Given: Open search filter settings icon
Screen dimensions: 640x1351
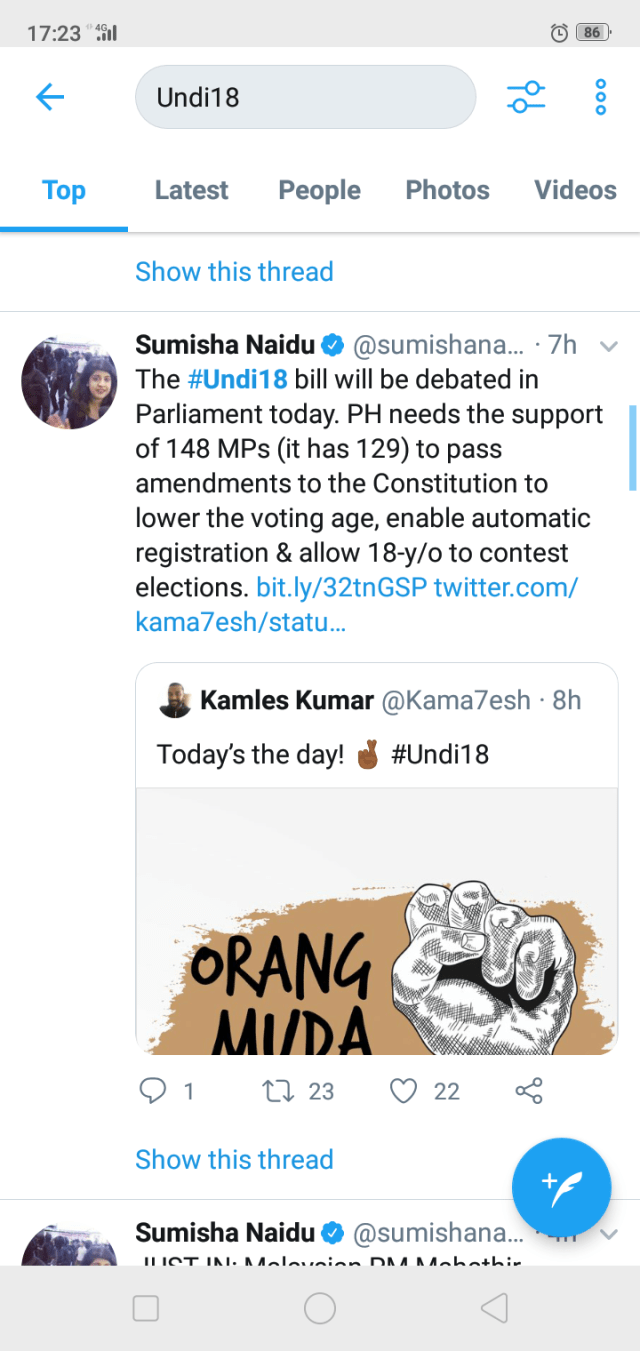Looking at the screenshot, I should 525,97.
